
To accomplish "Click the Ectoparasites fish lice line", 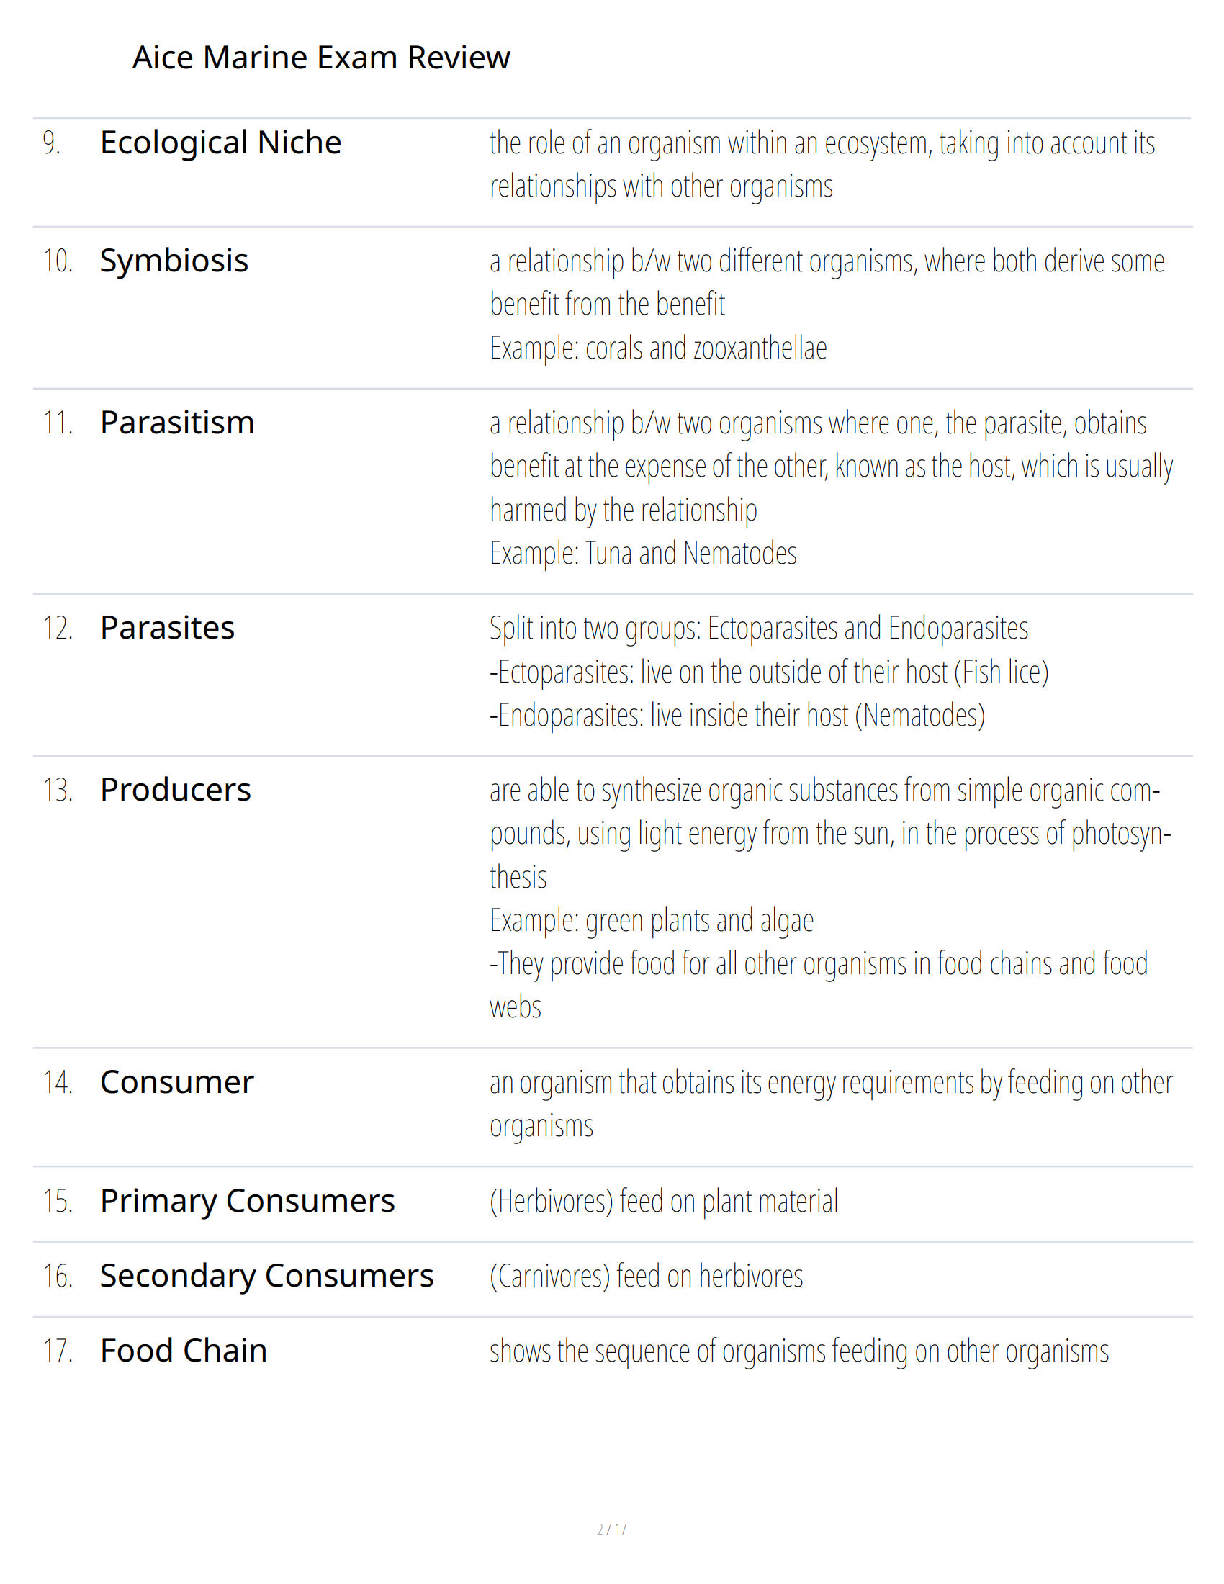I will (769, 672).
